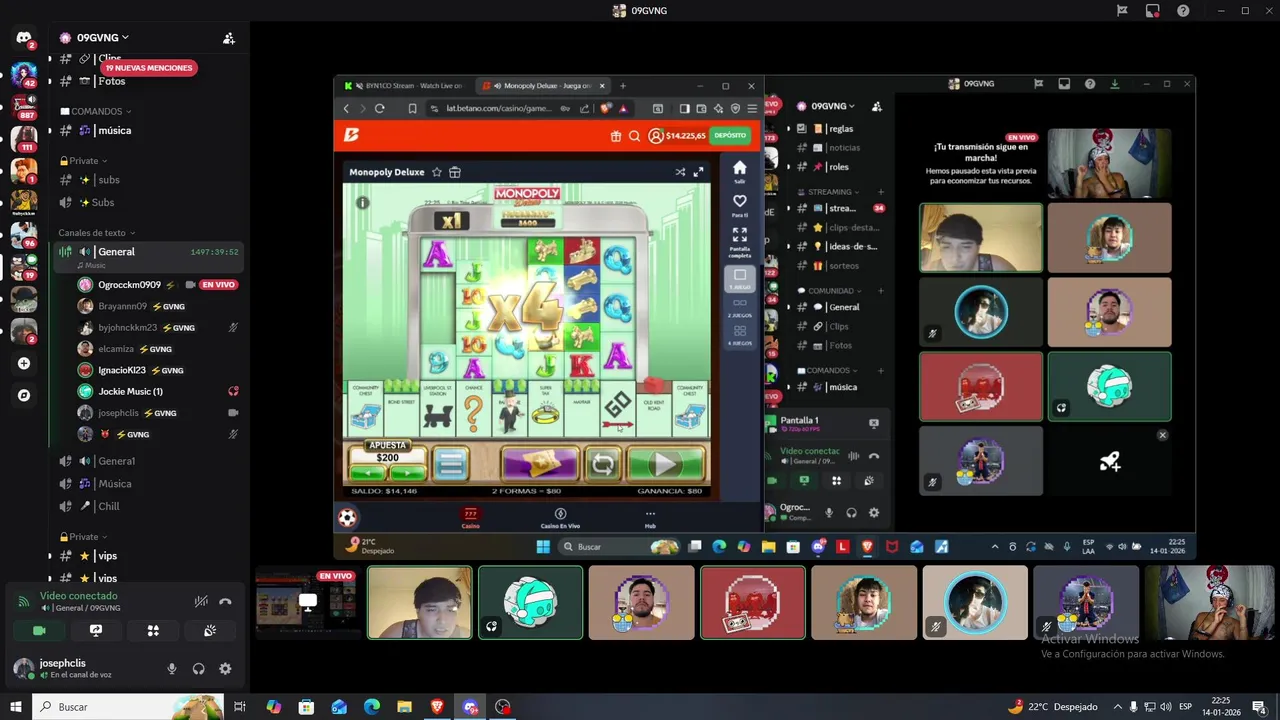Open the Casino En Vivo tab

[560, 518]
